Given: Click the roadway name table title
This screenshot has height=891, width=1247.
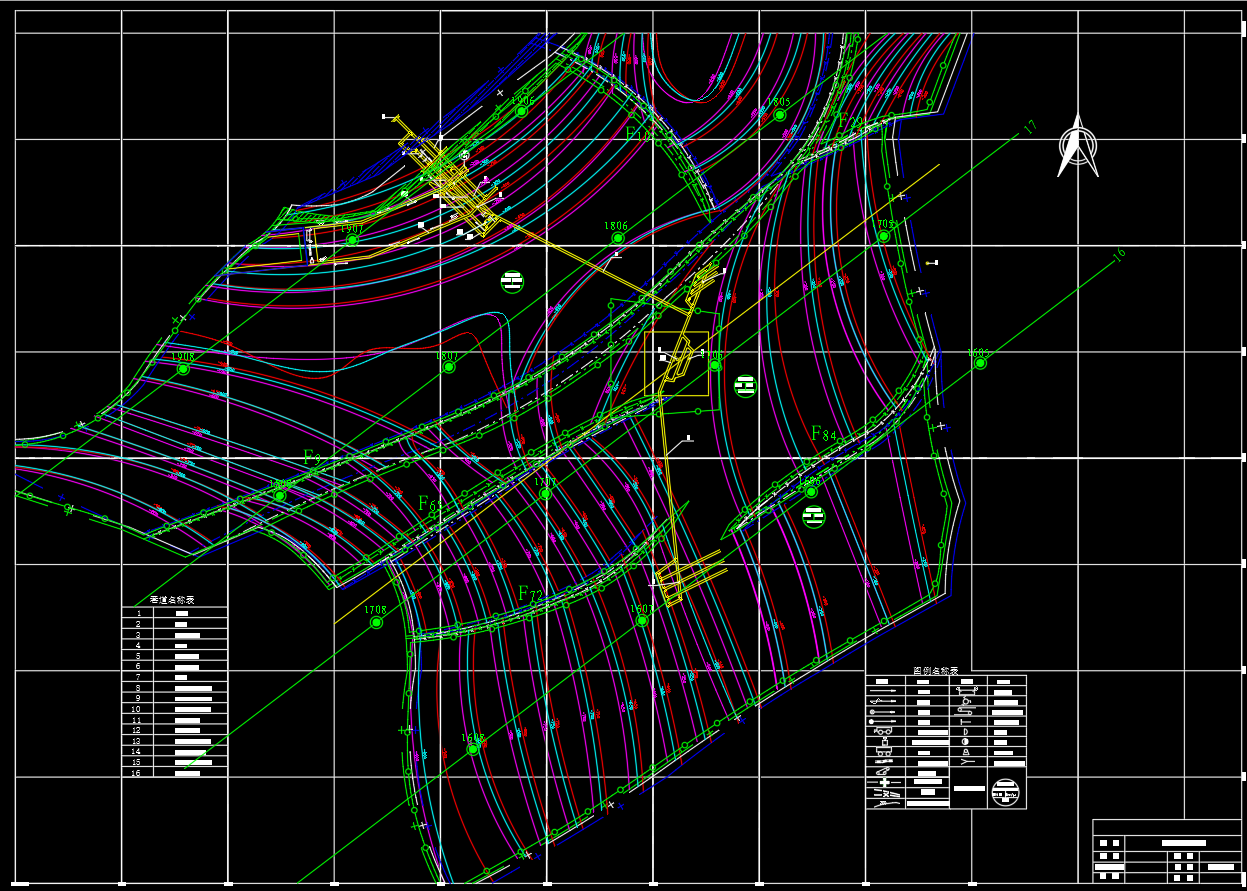Looking at the screenshot, I should click(x=172, y=600).
